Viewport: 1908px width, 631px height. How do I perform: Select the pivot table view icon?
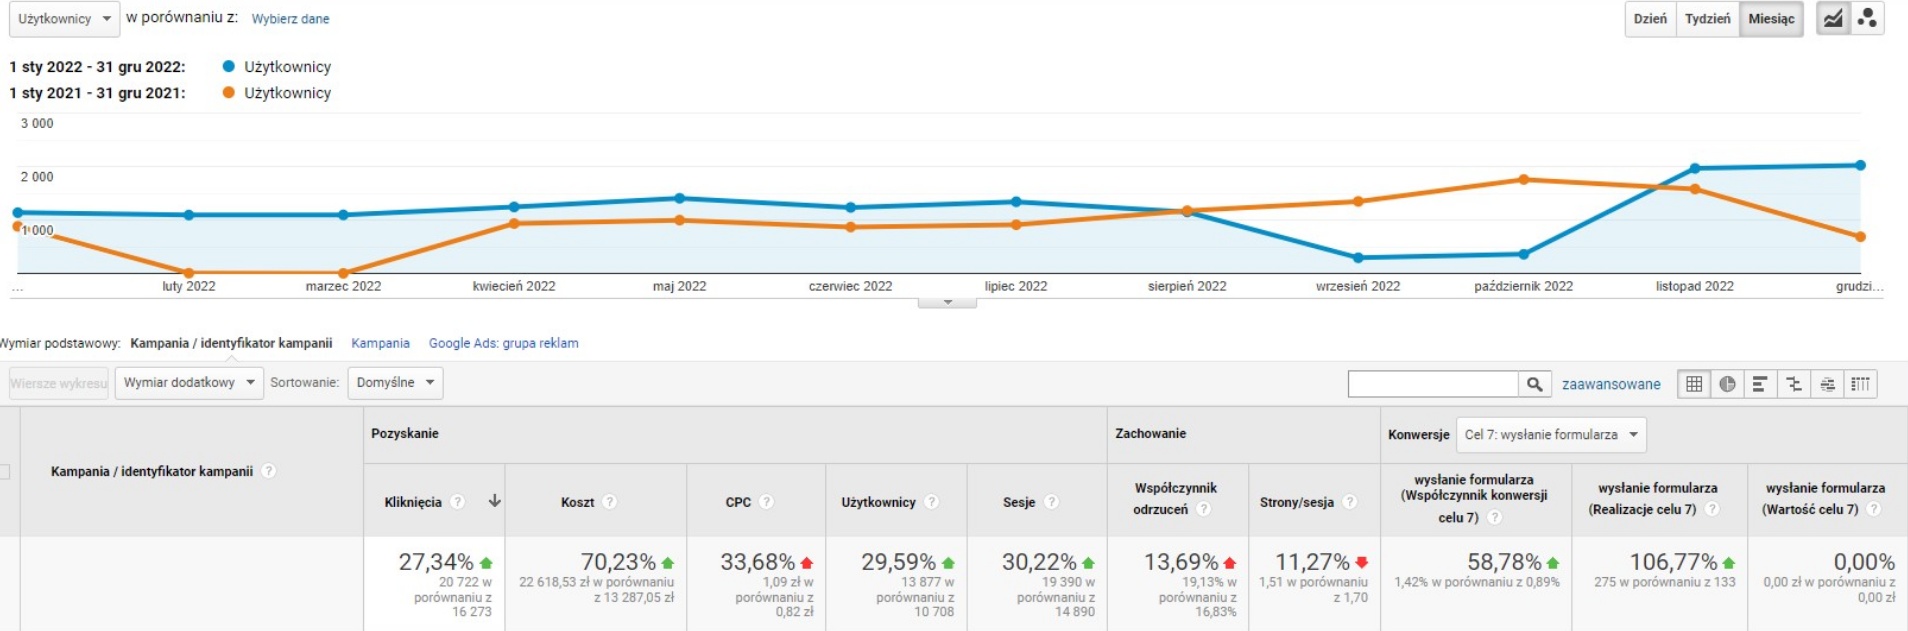click(1860, 384)
